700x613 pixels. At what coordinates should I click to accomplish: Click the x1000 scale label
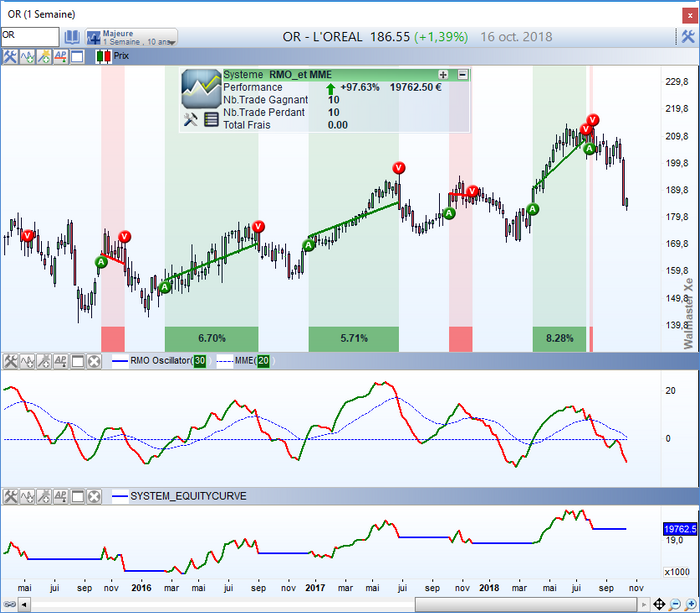tap(677, 572)
